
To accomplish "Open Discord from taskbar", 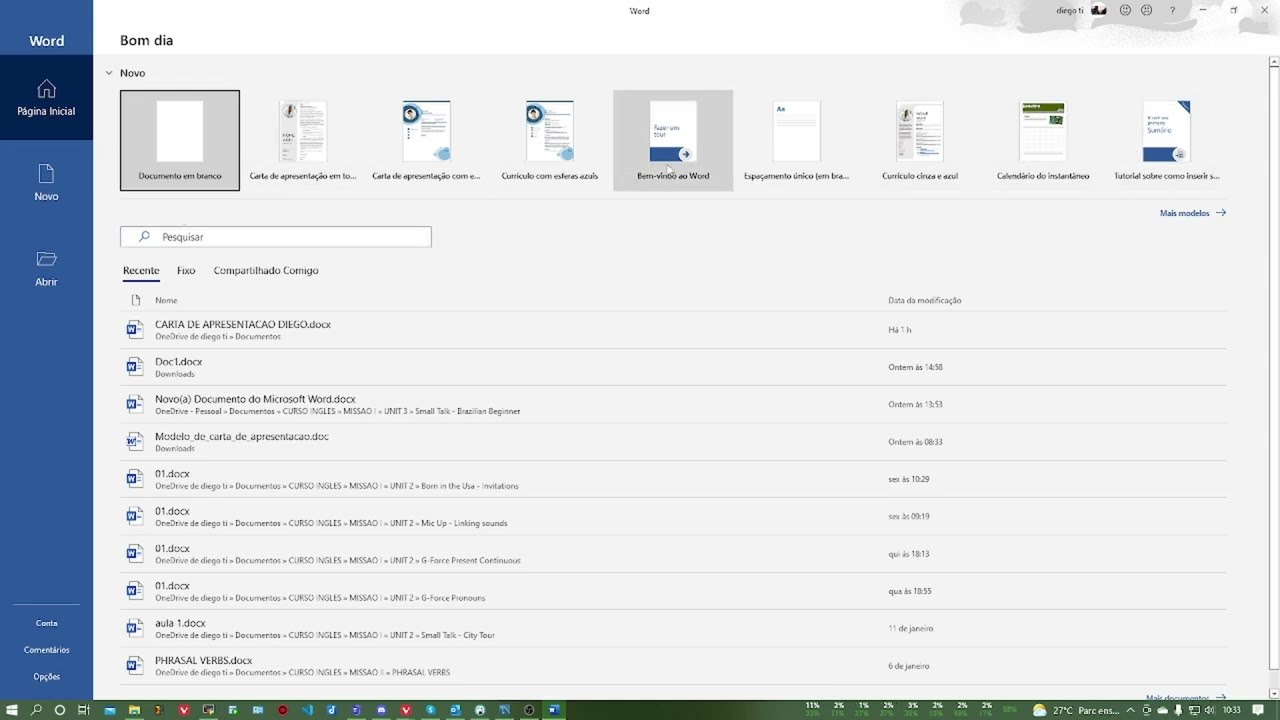I will click(x=381, y=710).
